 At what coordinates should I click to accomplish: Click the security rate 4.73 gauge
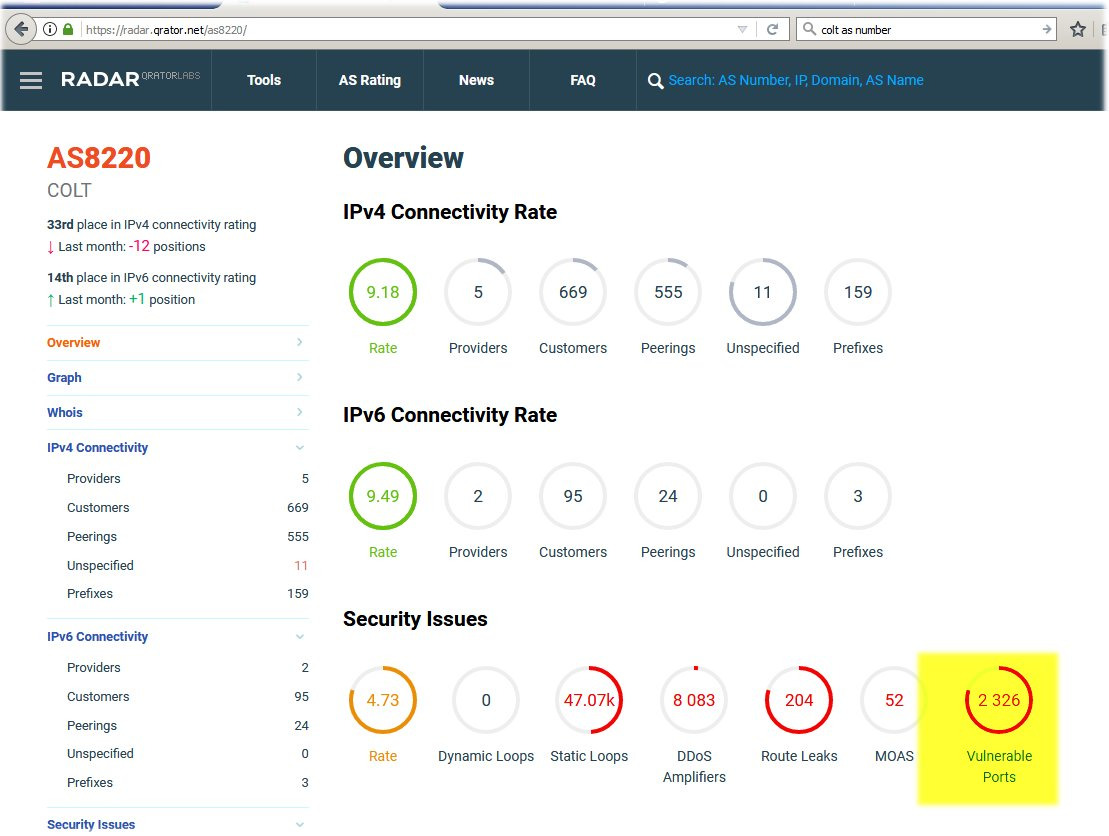point(383,700)
